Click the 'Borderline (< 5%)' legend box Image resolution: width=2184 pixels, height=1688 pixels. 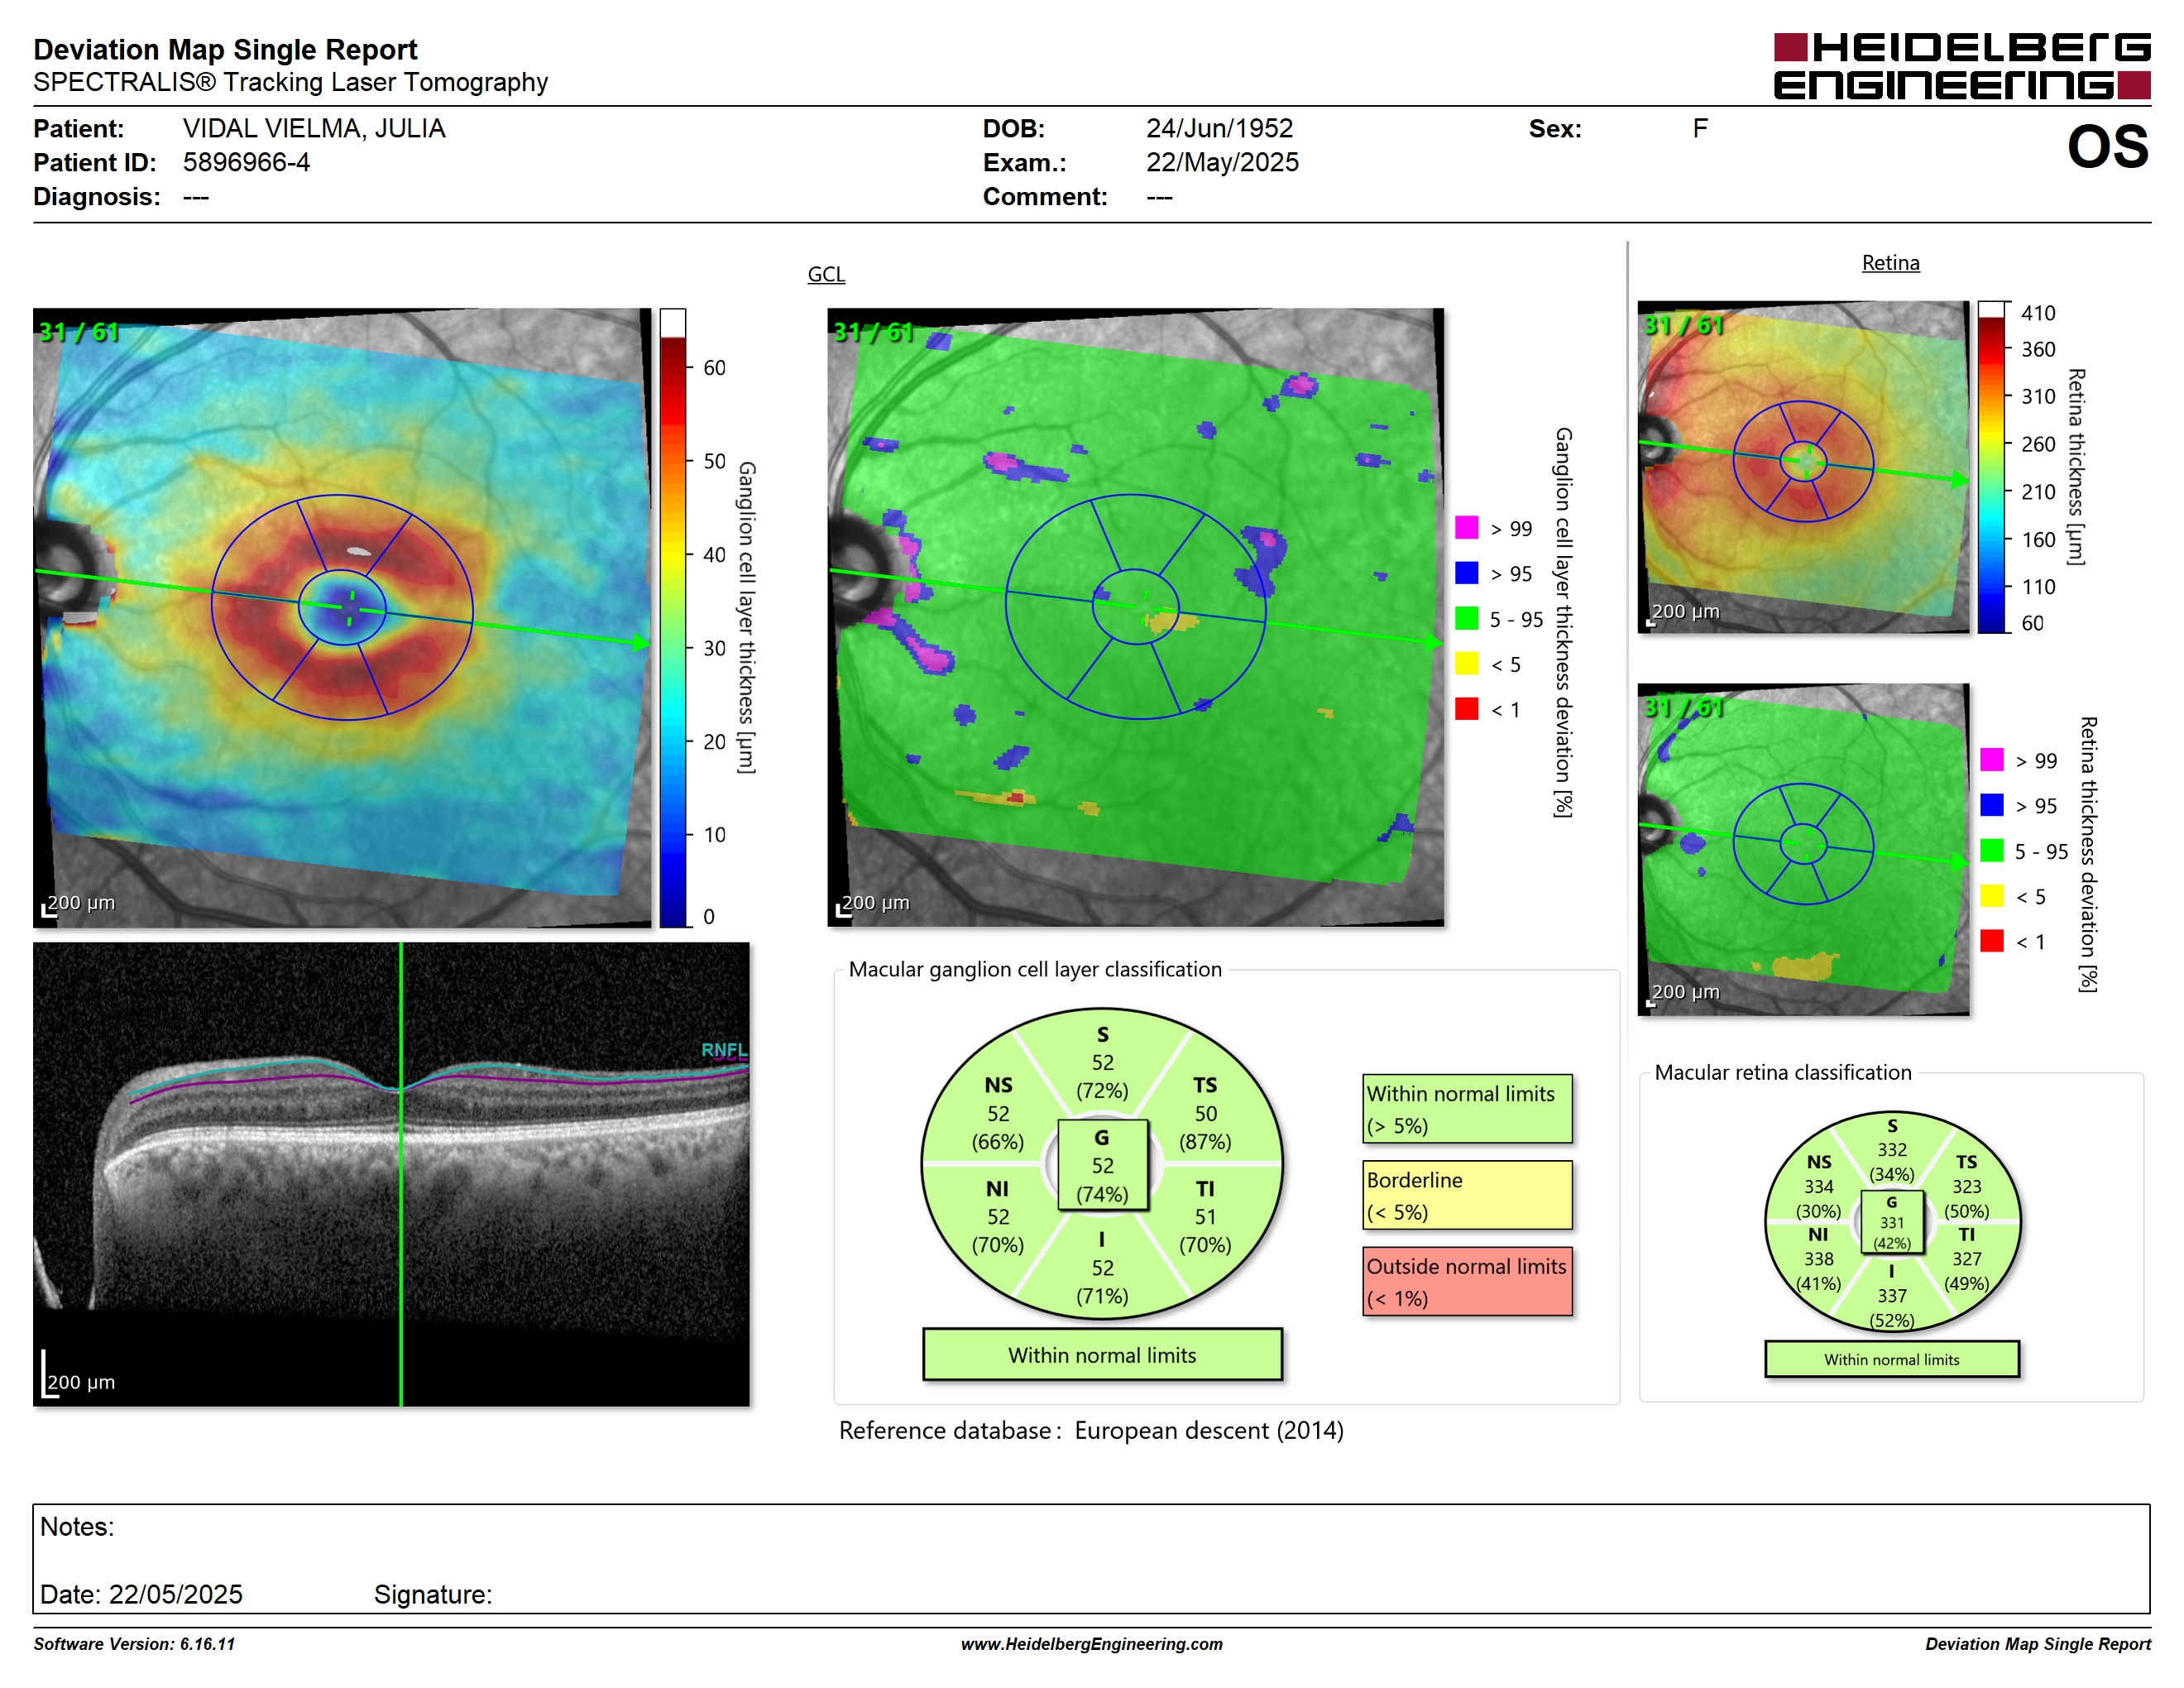coord(1467,1195)
